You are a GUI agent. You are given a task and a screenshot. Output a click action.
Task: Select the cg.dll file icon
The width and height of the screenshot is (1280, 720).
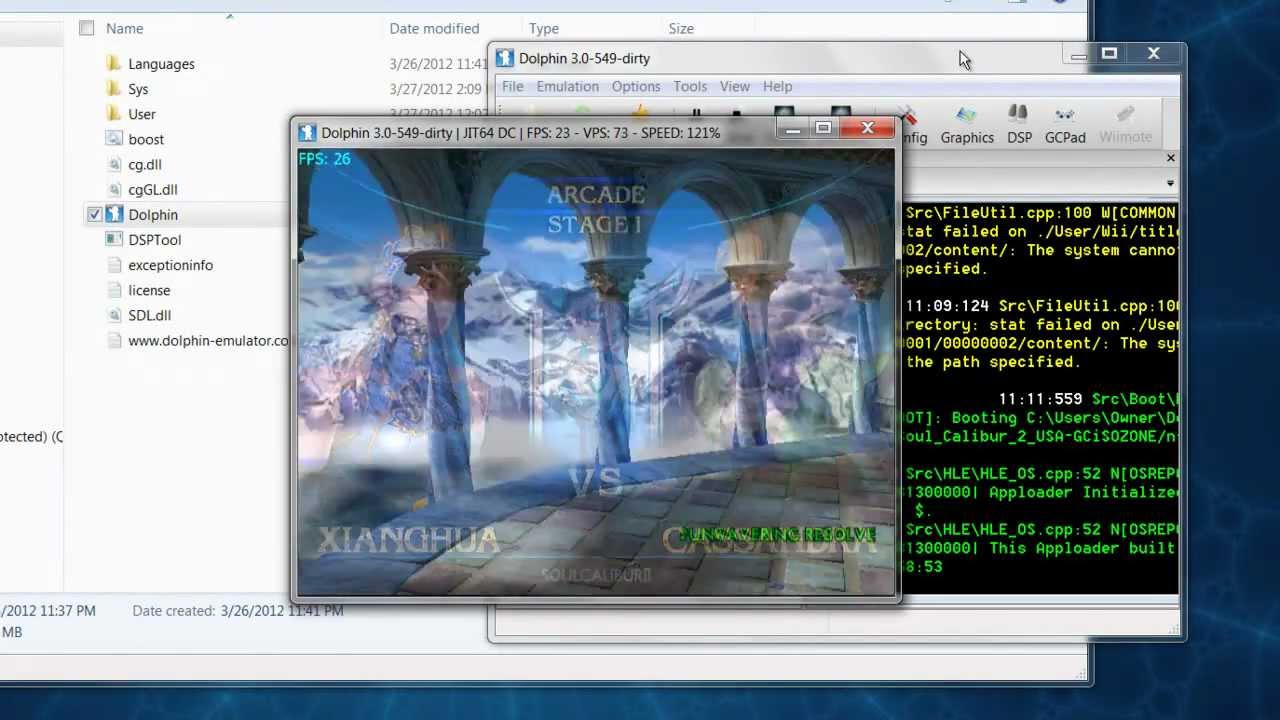pyautogui.click(x=113, y=164)
